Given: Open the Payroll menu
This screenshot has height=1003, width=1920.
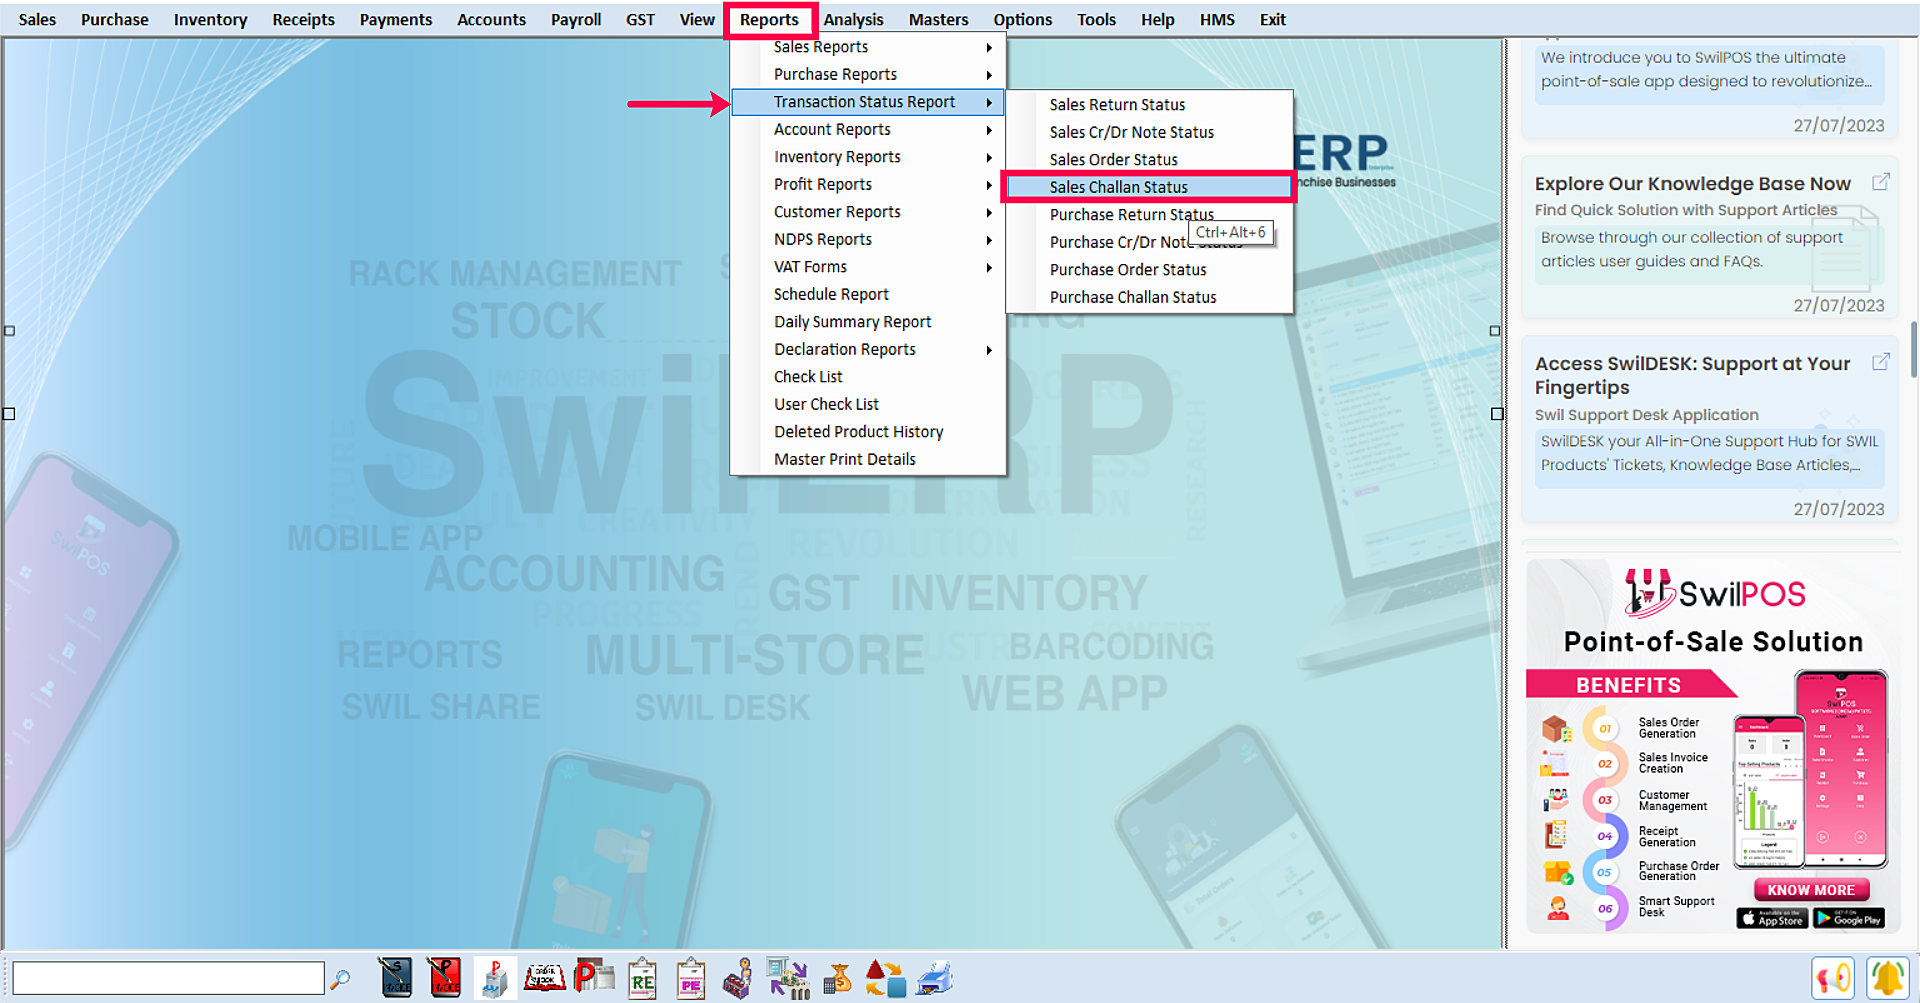Looking at the screenshot, I should pyautogui.click(x=576, y=19).
